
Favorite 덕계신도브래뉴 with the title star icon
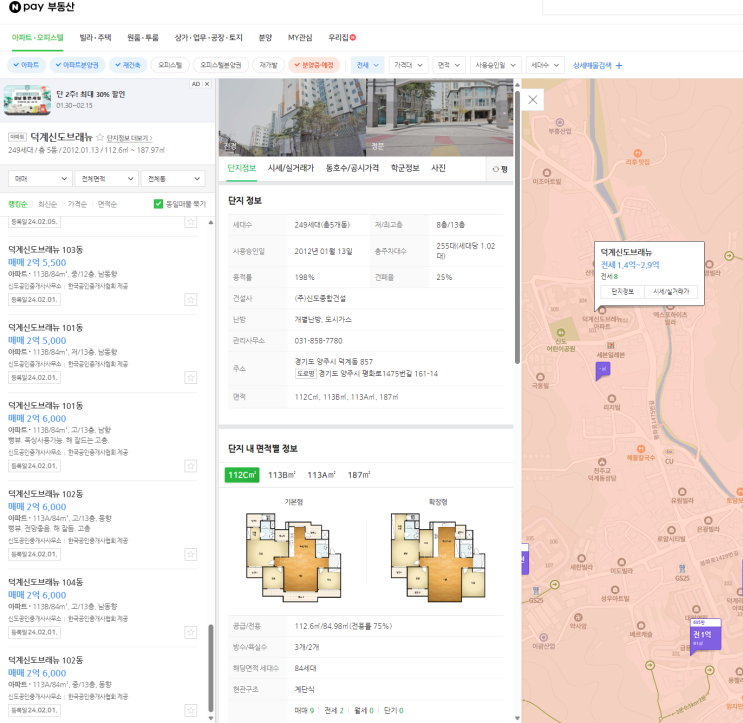tap(99, 137)
